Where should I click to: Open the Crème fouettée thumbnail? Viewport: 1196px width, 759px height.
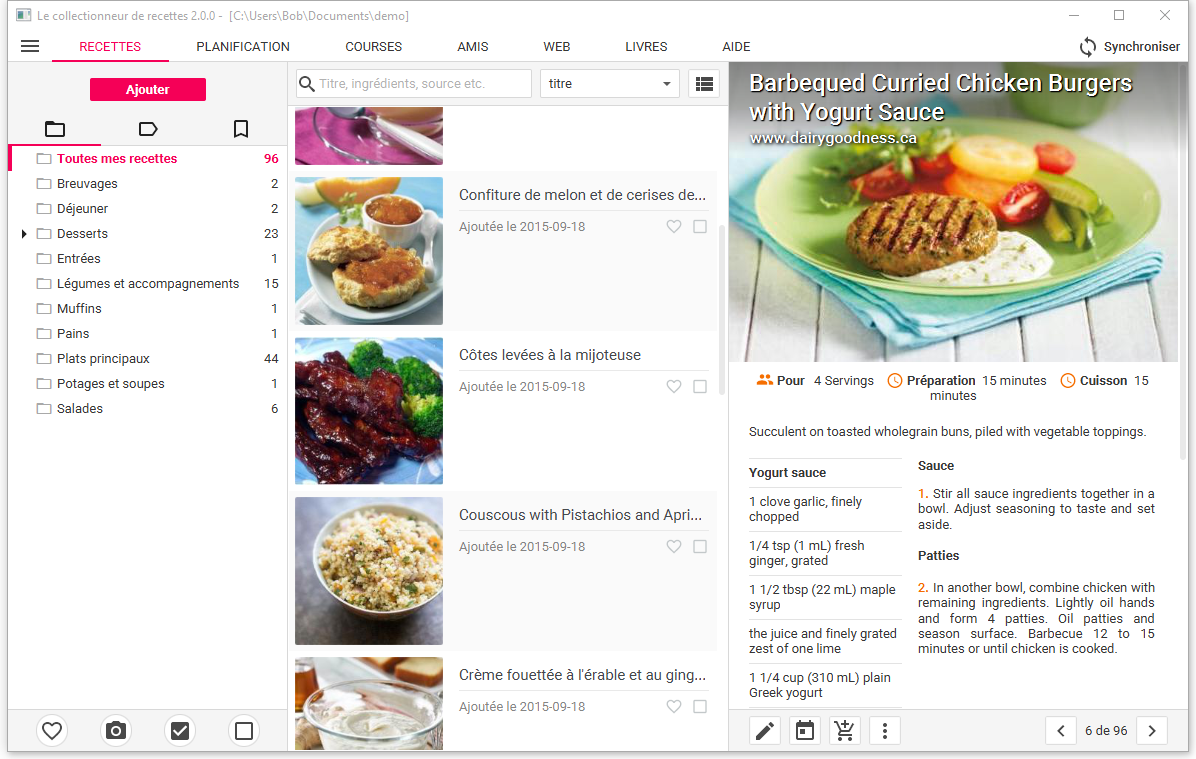coord(369,703)
